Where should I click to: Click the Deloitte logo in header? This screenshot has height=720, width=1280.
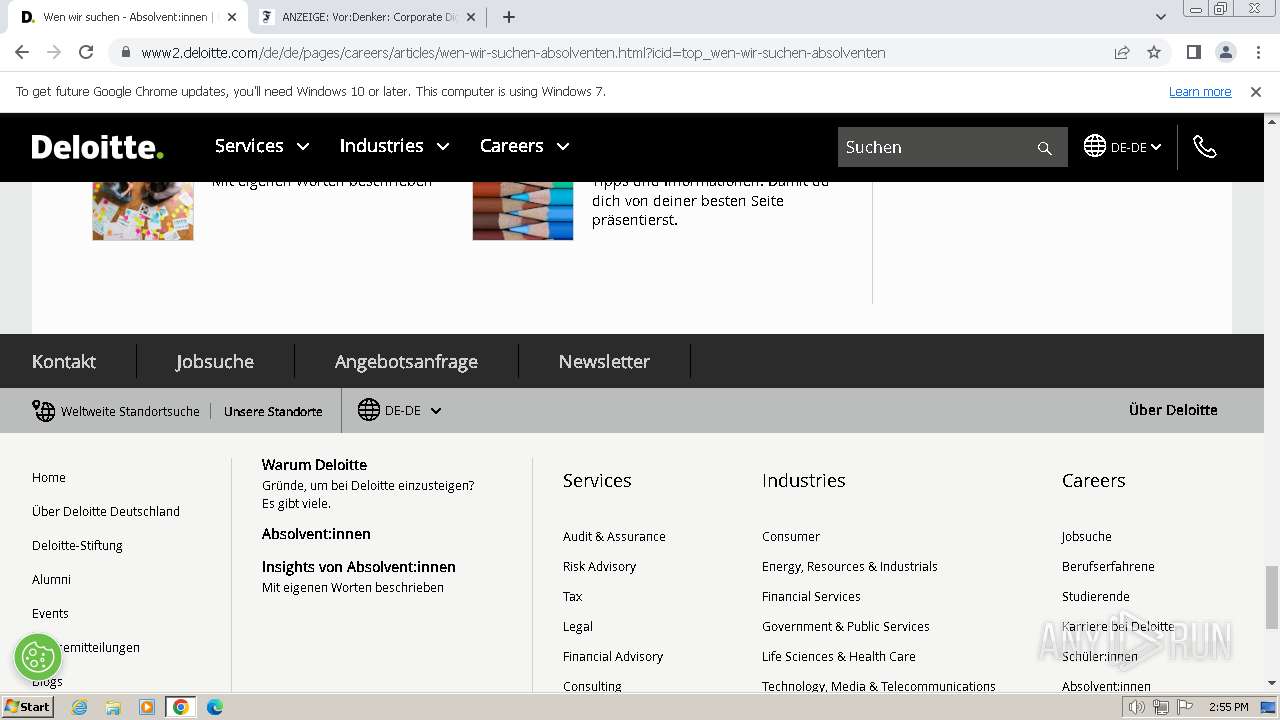[x=97, y=147]
